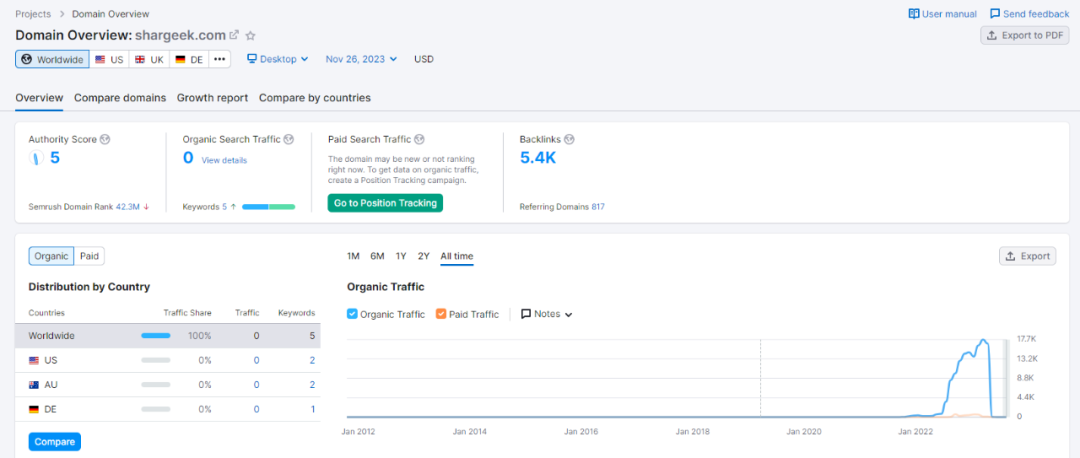
Task: Select 1M time range
Action: point(353,256)
